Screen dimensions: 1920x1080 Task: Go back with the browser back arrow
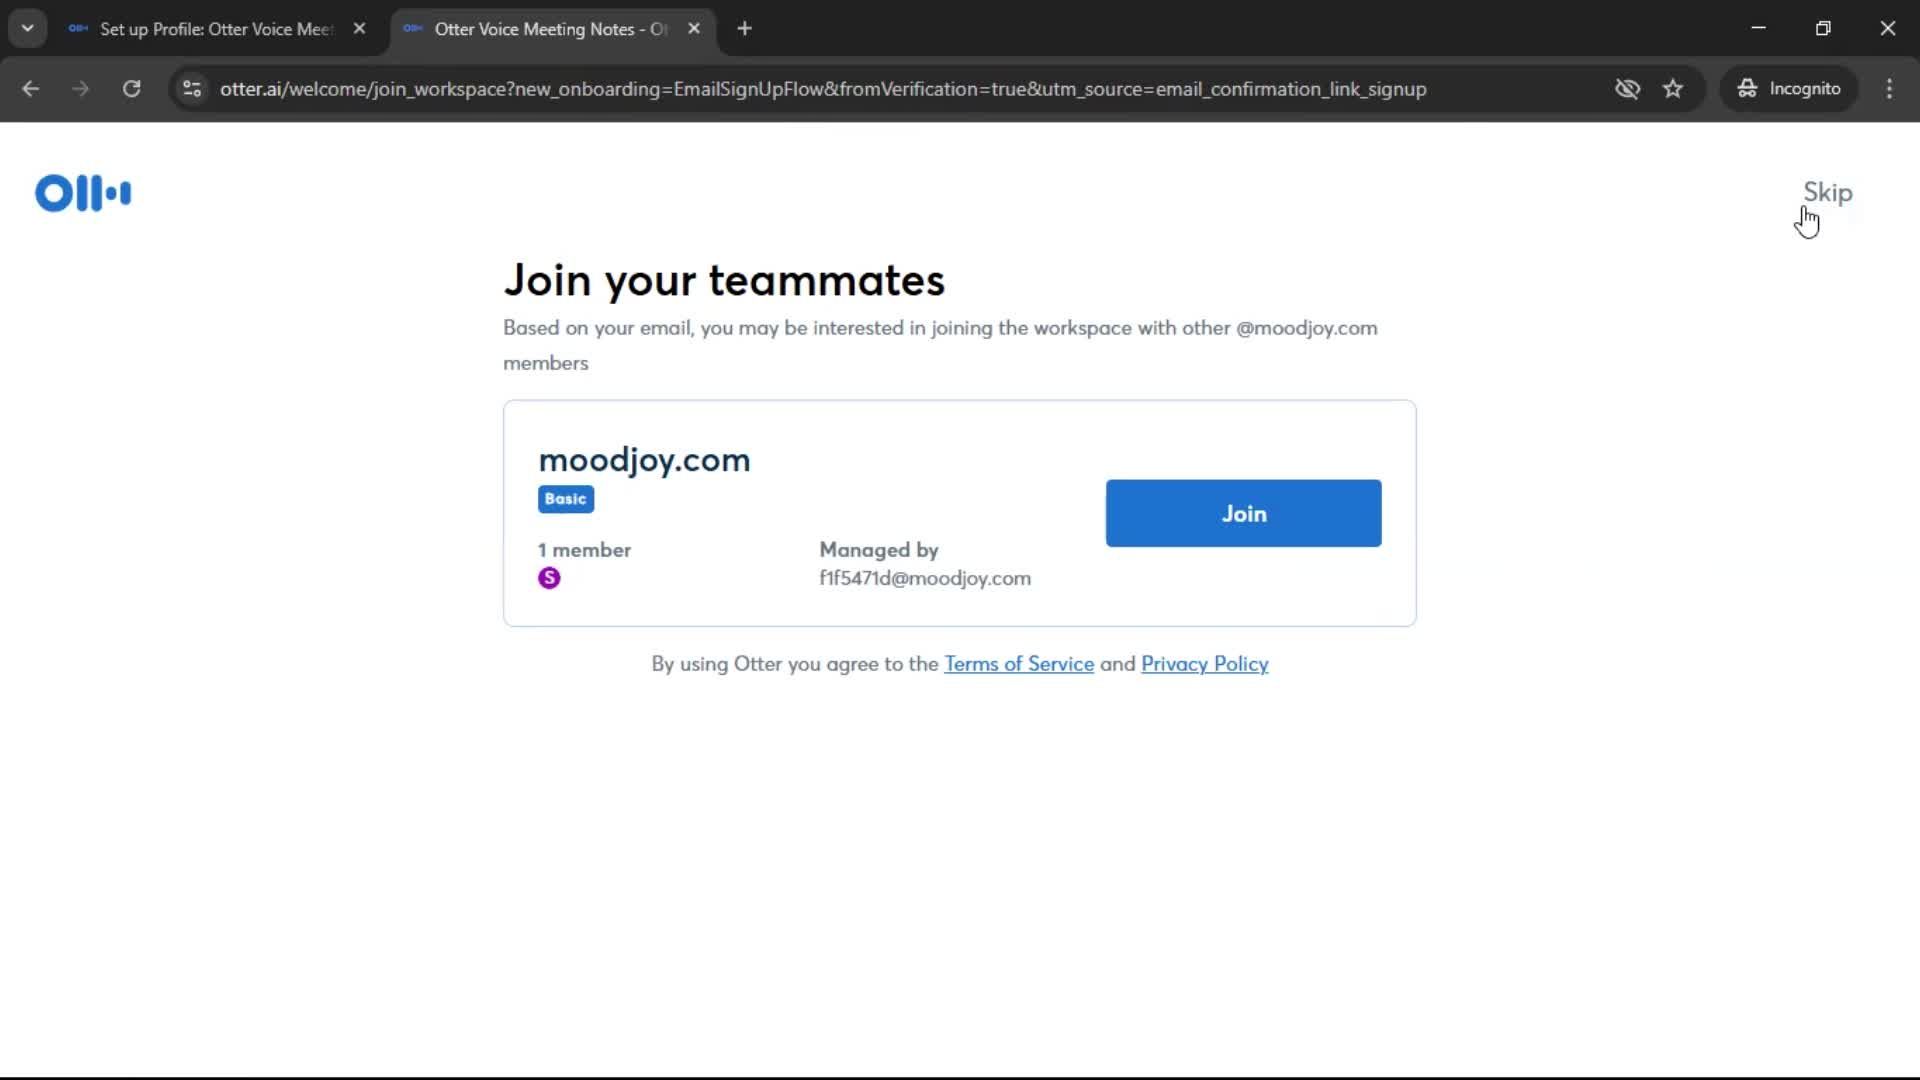[30, 89]
